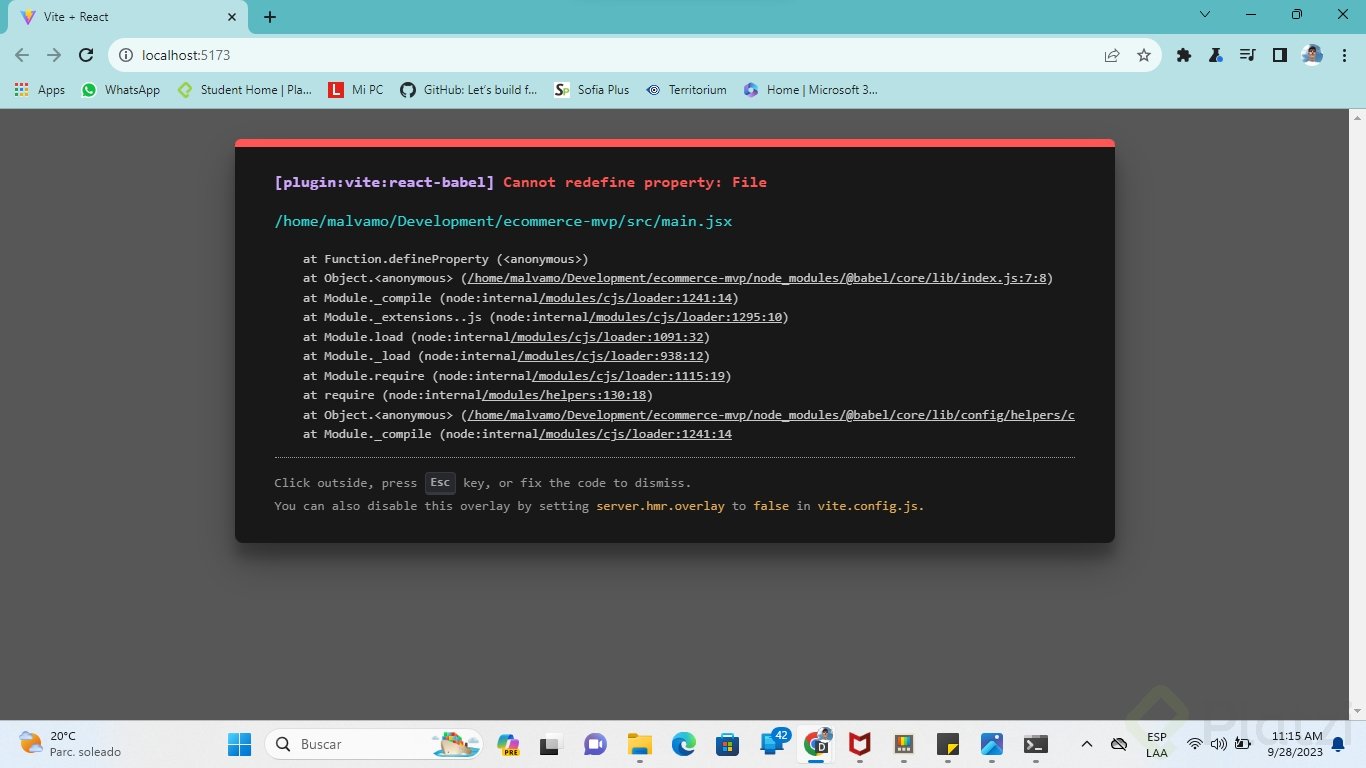
Task: Go back to the previous page
Action: (22, 56)
